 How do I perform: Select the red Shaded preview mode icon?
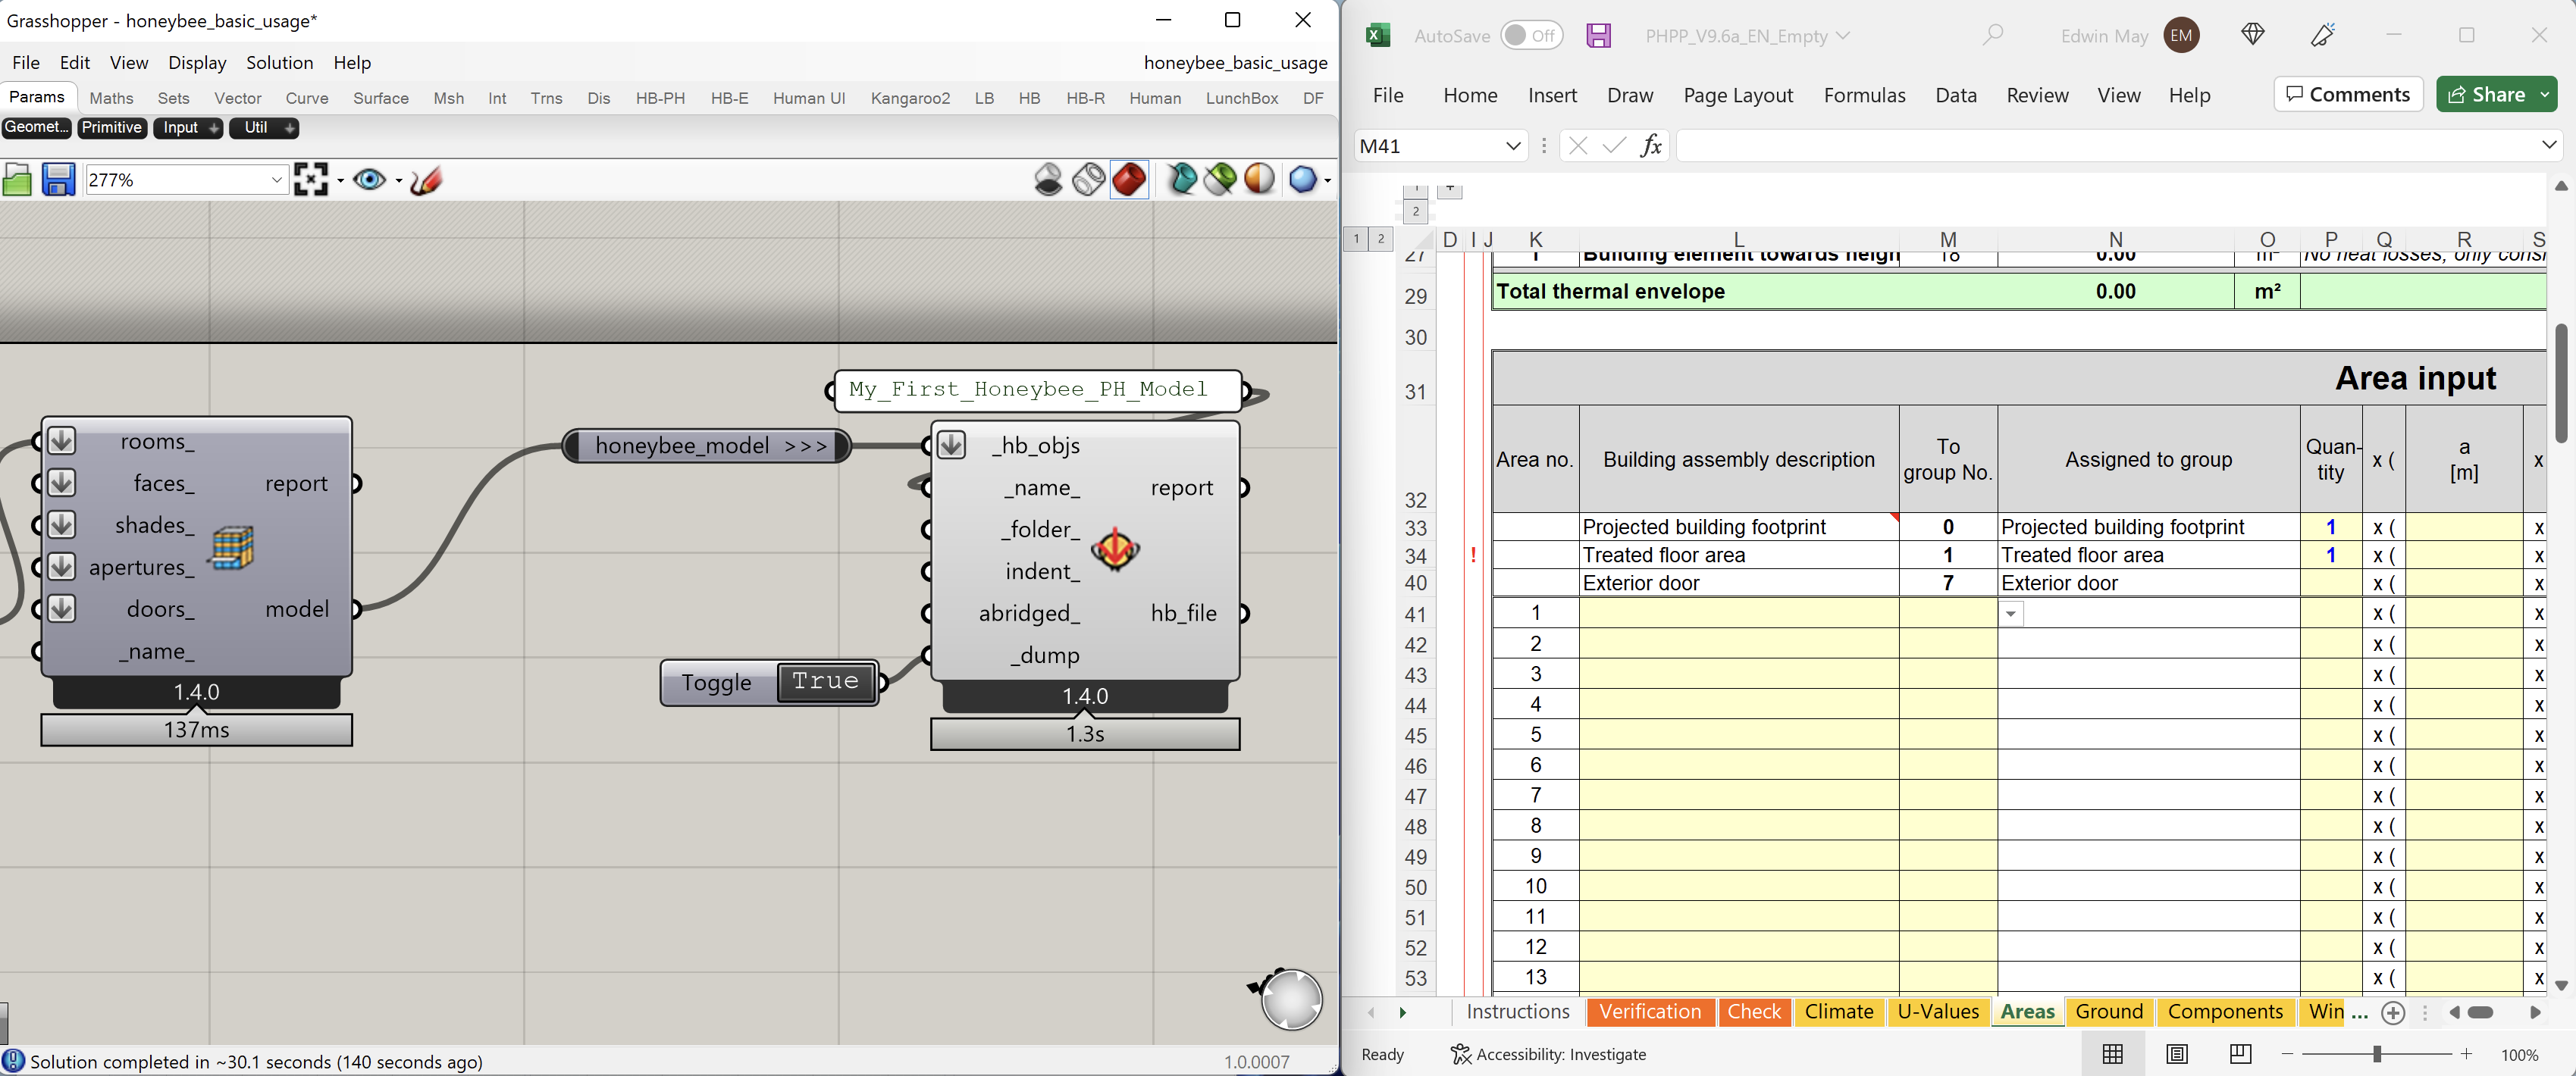(x=1130, y=180)
